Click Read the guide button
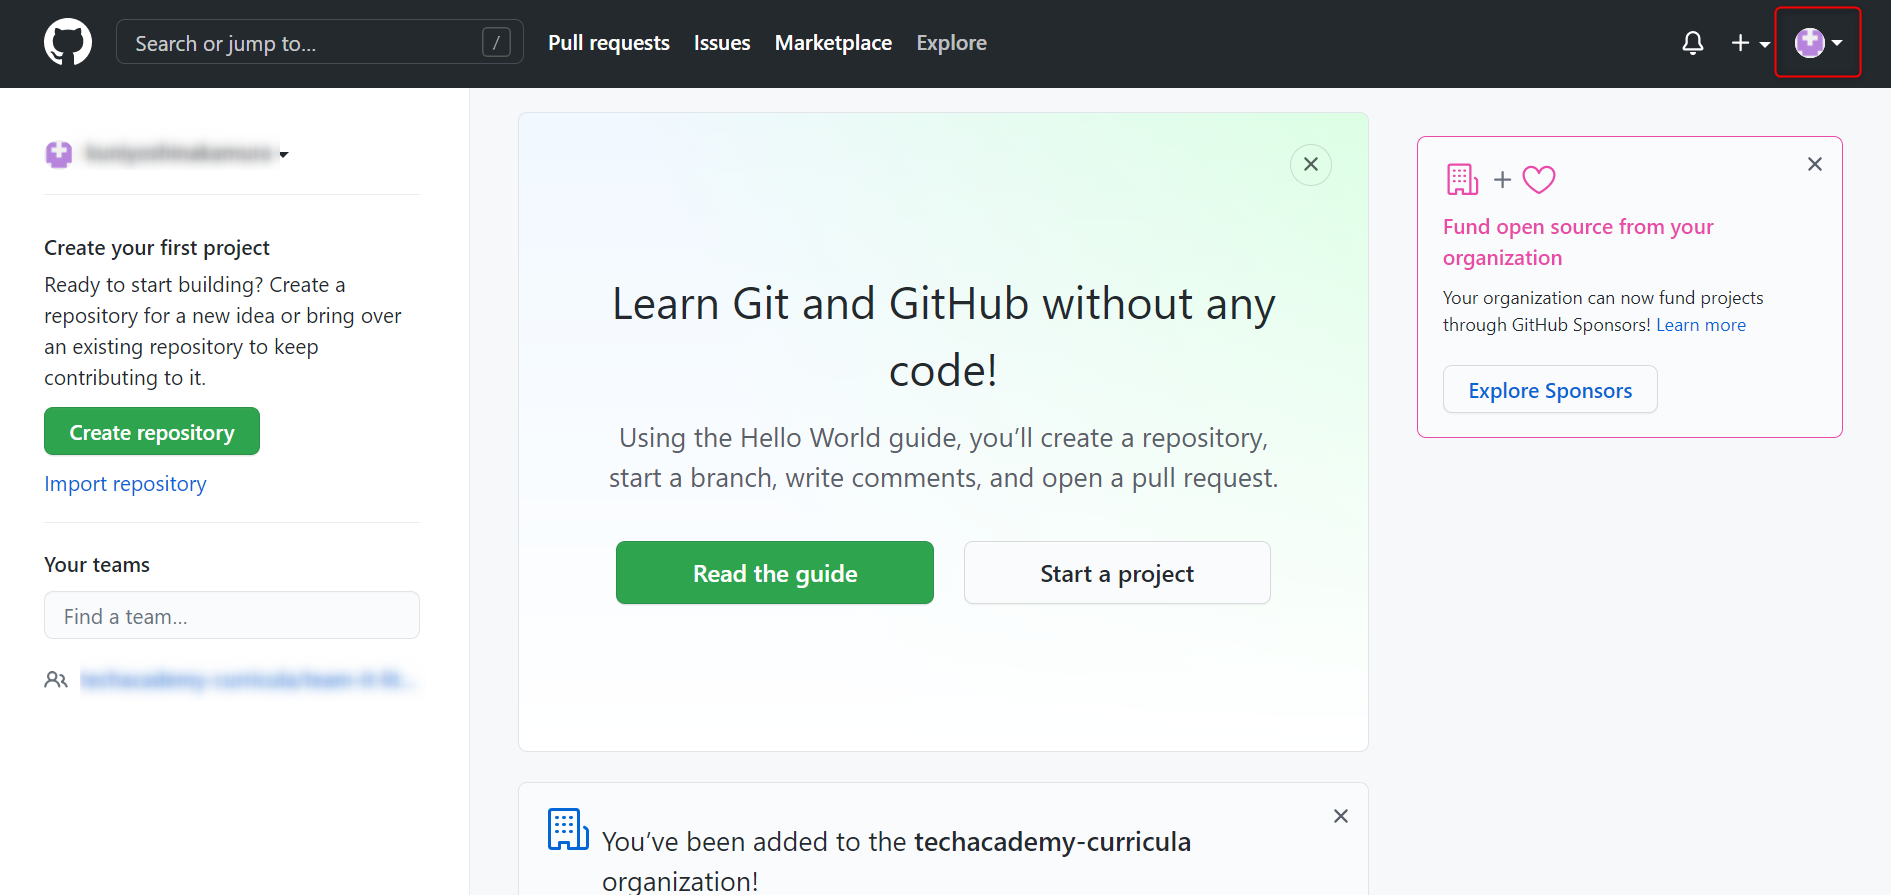Image resolution: width=1891 pixels, height=895 pixels. tap(775, 573)
